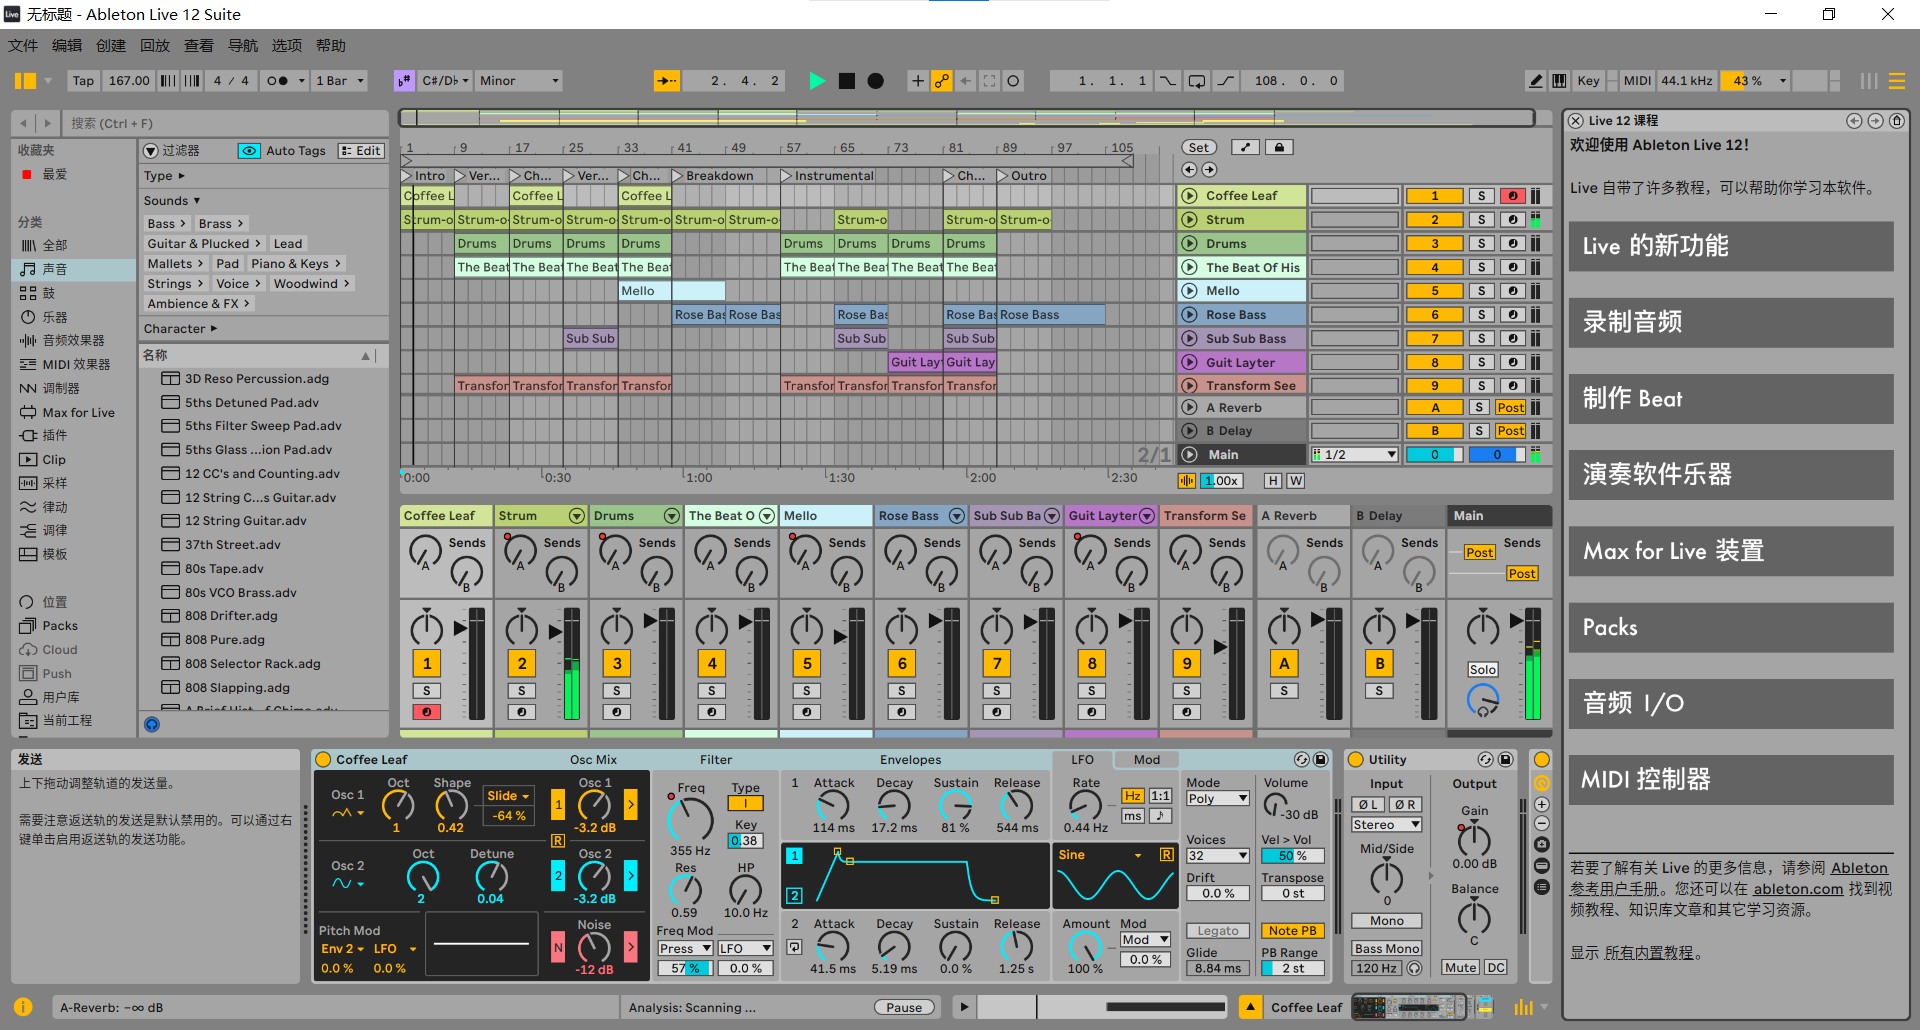Toggle automation arm in the transport bar
Image resolution: width=1920 pixels, height=1030 pixels.
coord(941,81)
